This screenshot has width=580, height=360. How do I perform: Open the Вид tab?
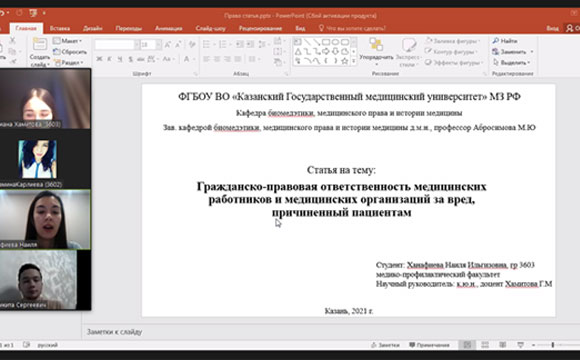click(300, 28)
